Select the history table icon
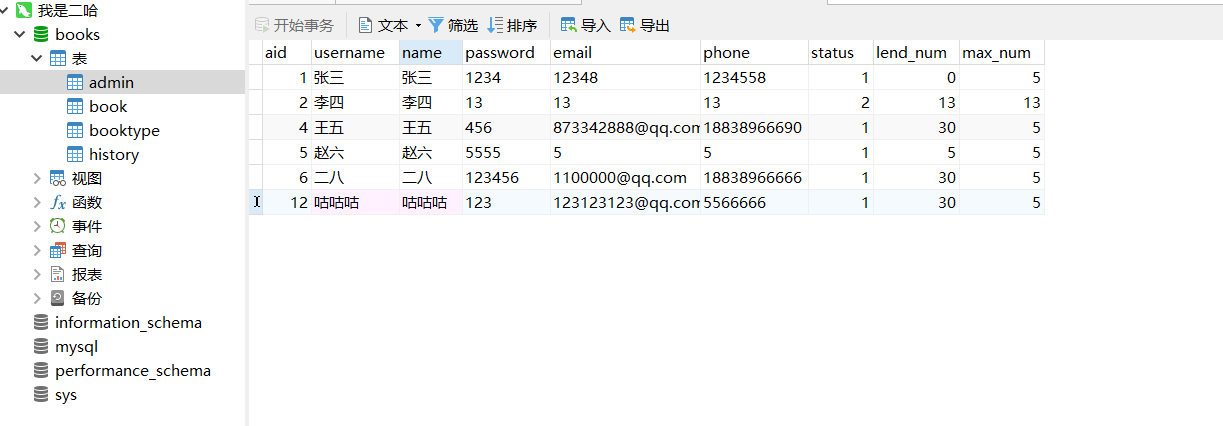Screen dimensions: 1223x426 coord(75,155)
